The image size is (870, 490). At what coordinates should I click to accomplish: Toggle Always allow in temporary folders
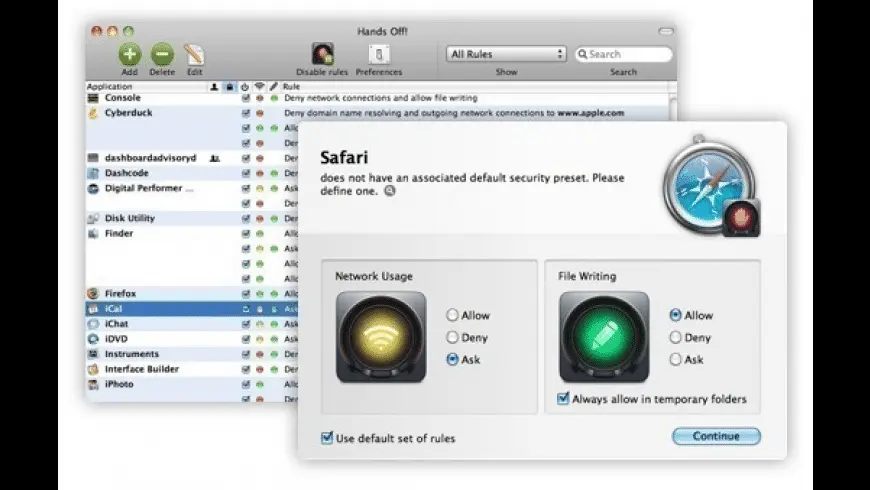point(563,398)
